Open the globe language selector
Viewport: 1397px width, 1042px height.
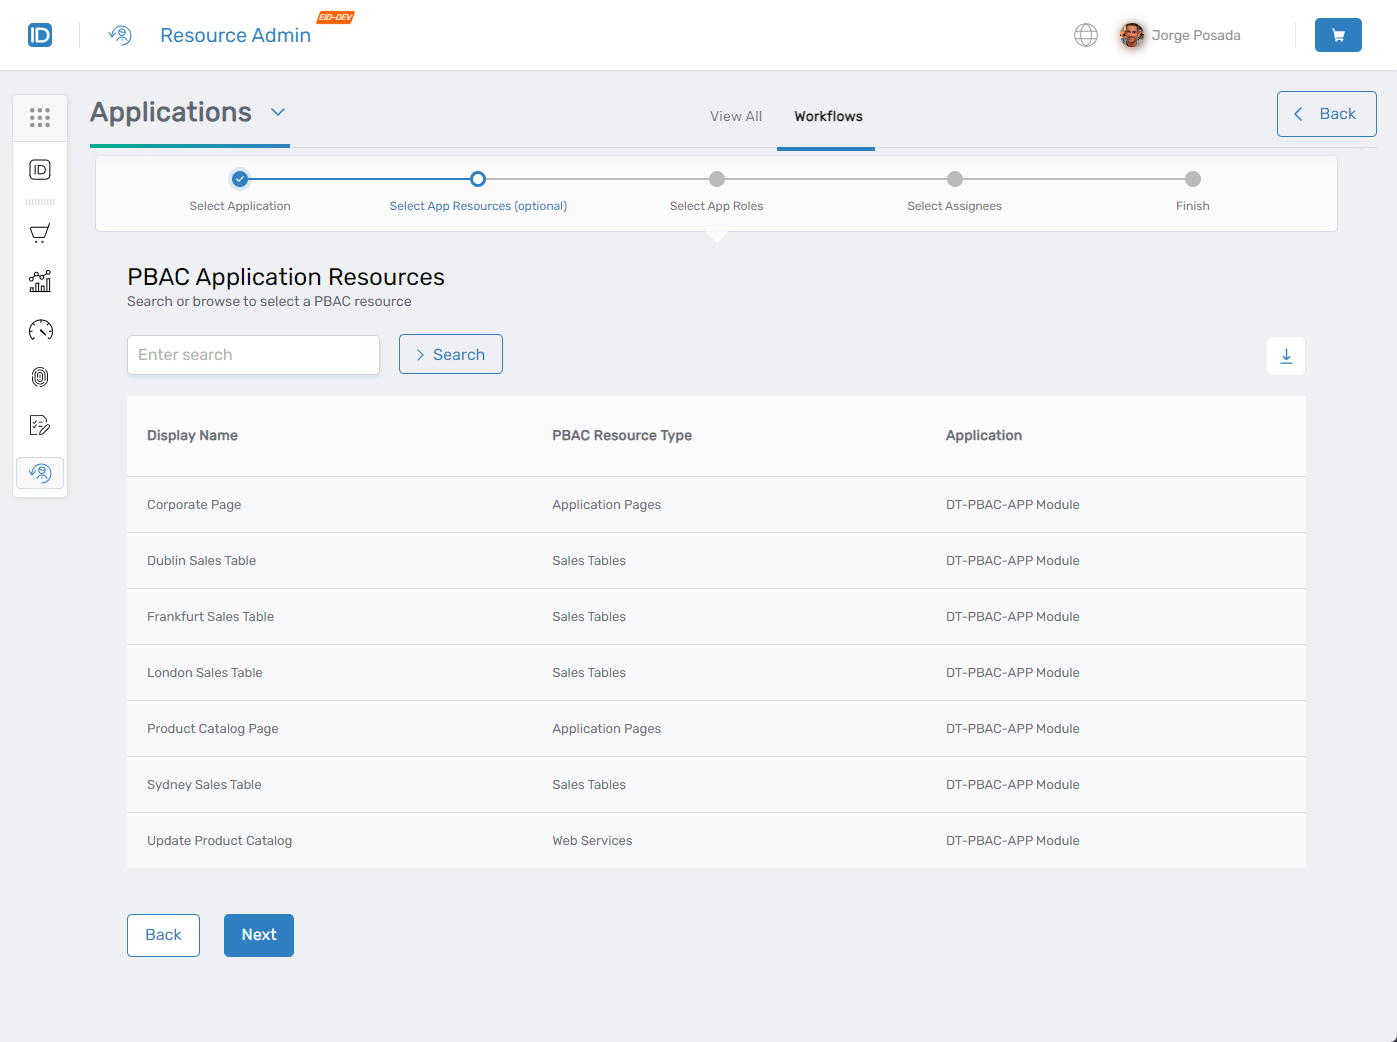1086,35
